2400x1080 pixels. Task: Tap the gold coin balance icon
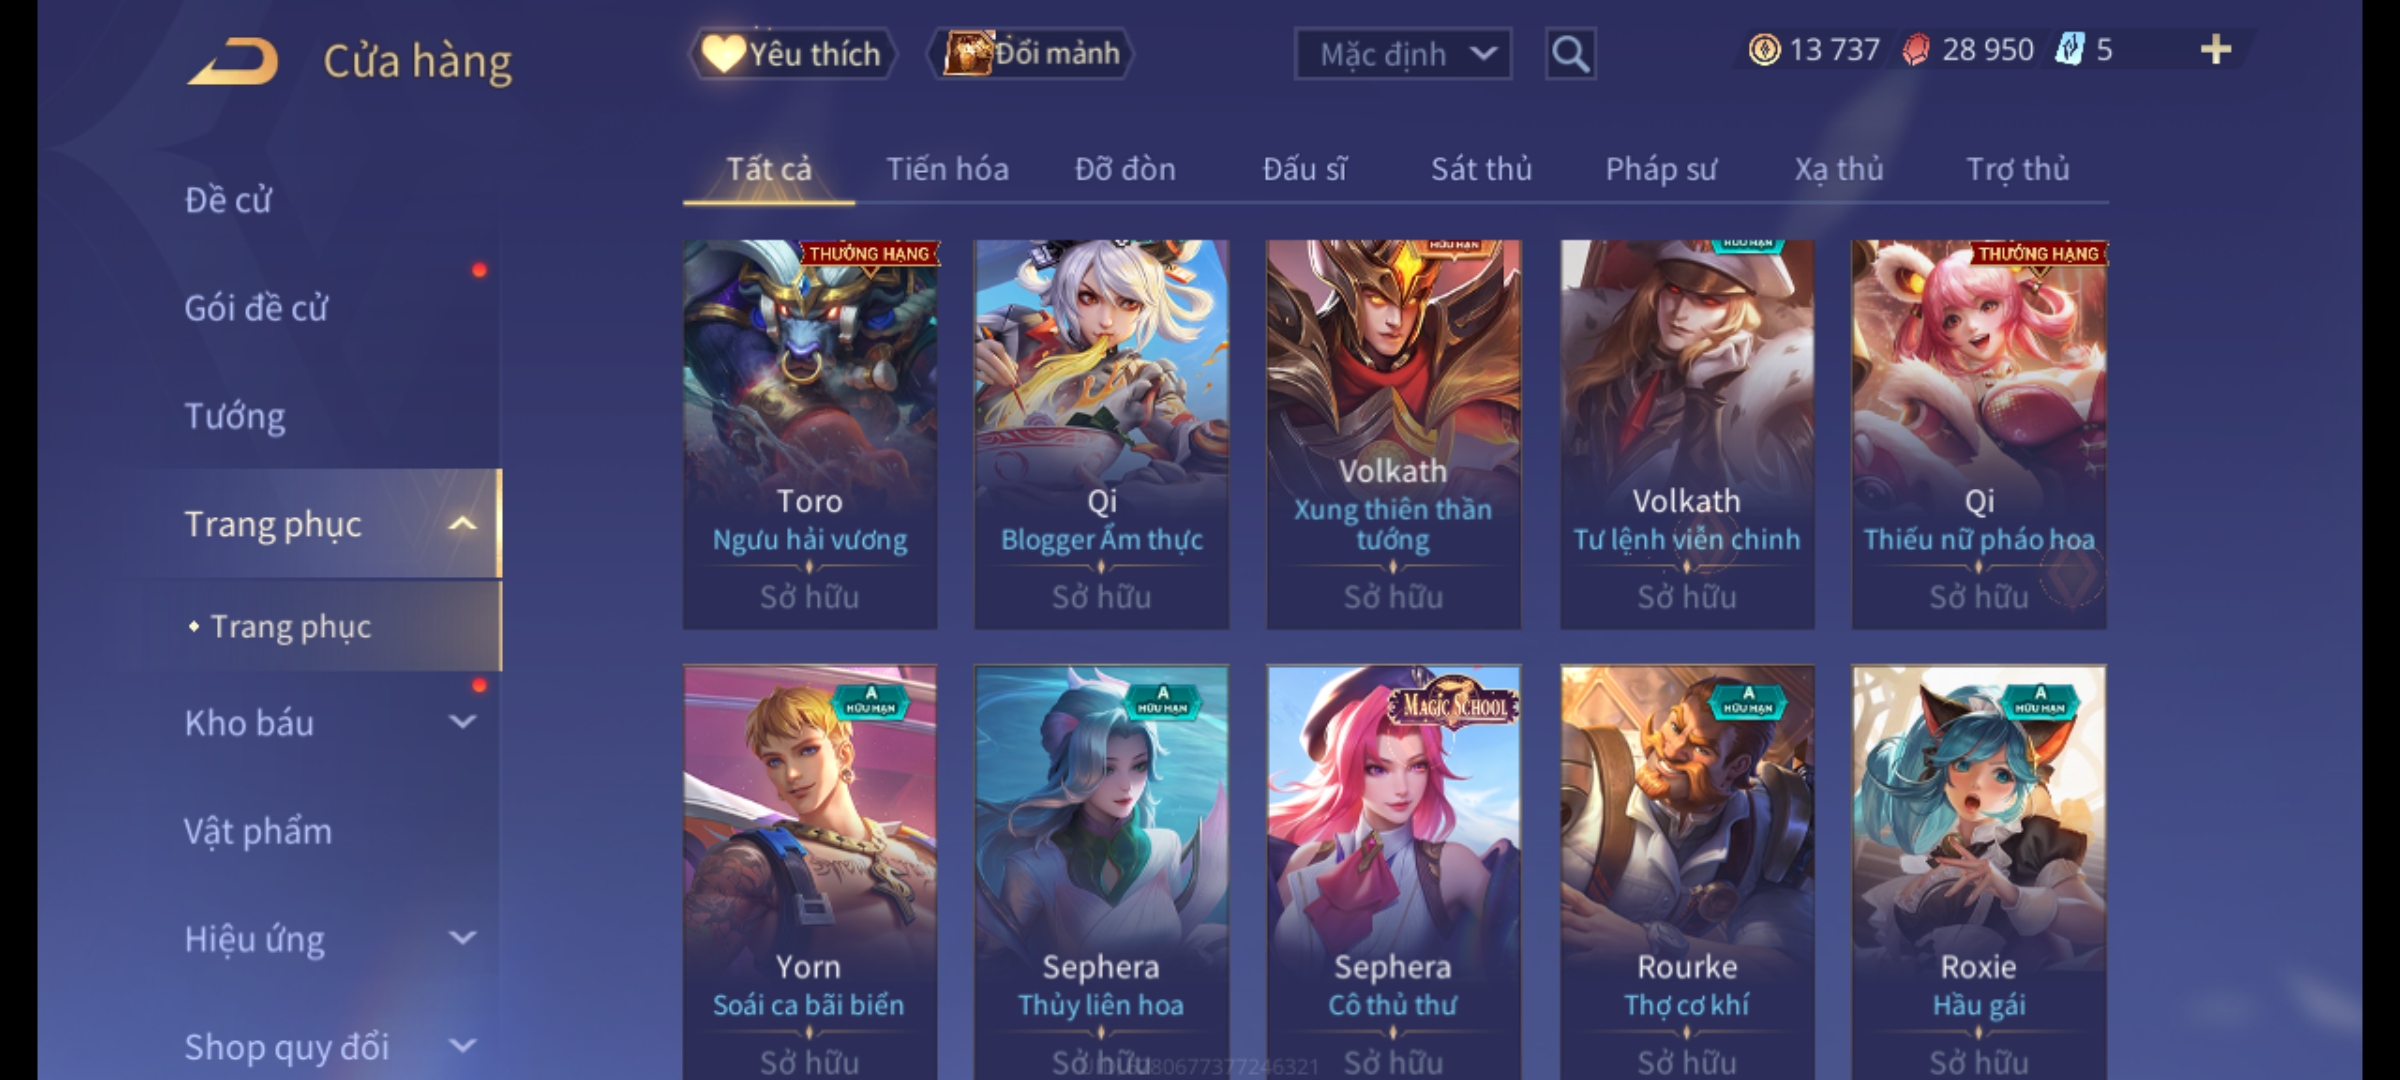[1764, 50]
